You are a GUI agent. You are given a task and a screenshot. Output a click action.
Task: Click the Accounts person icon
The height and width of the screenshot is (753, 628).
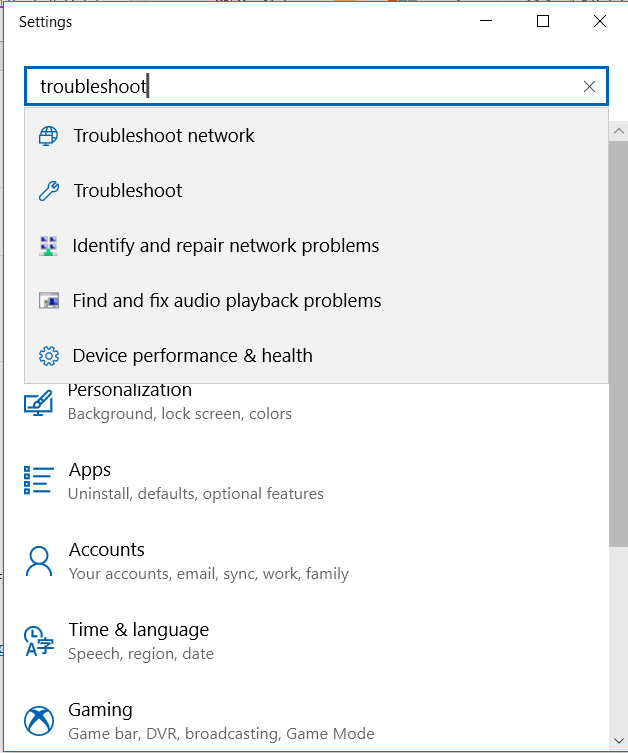point(38,560)
